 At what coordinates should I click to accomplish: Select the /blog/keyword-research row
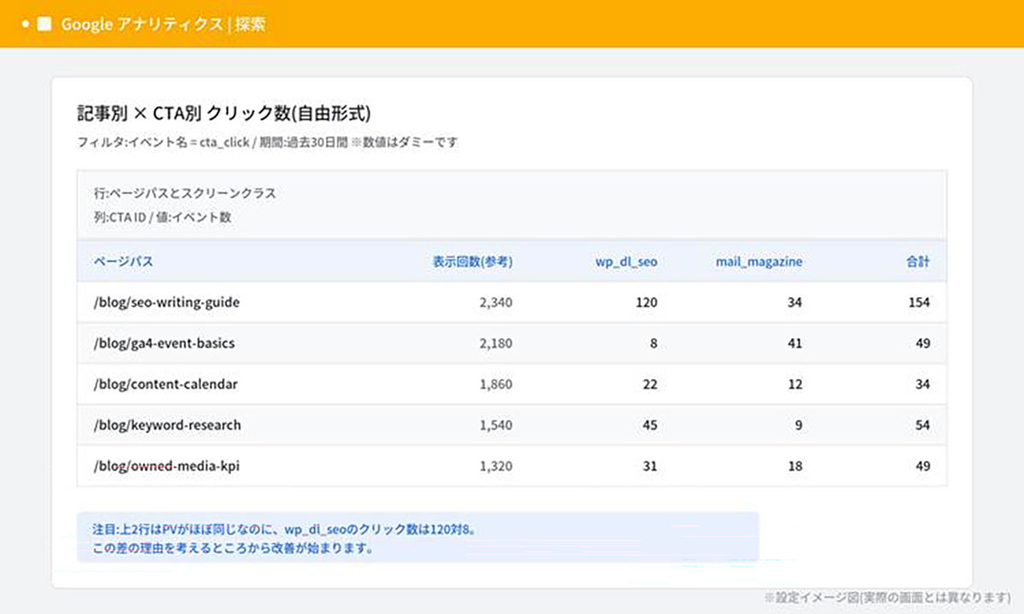pyautogui.click(x=512, y=425)
